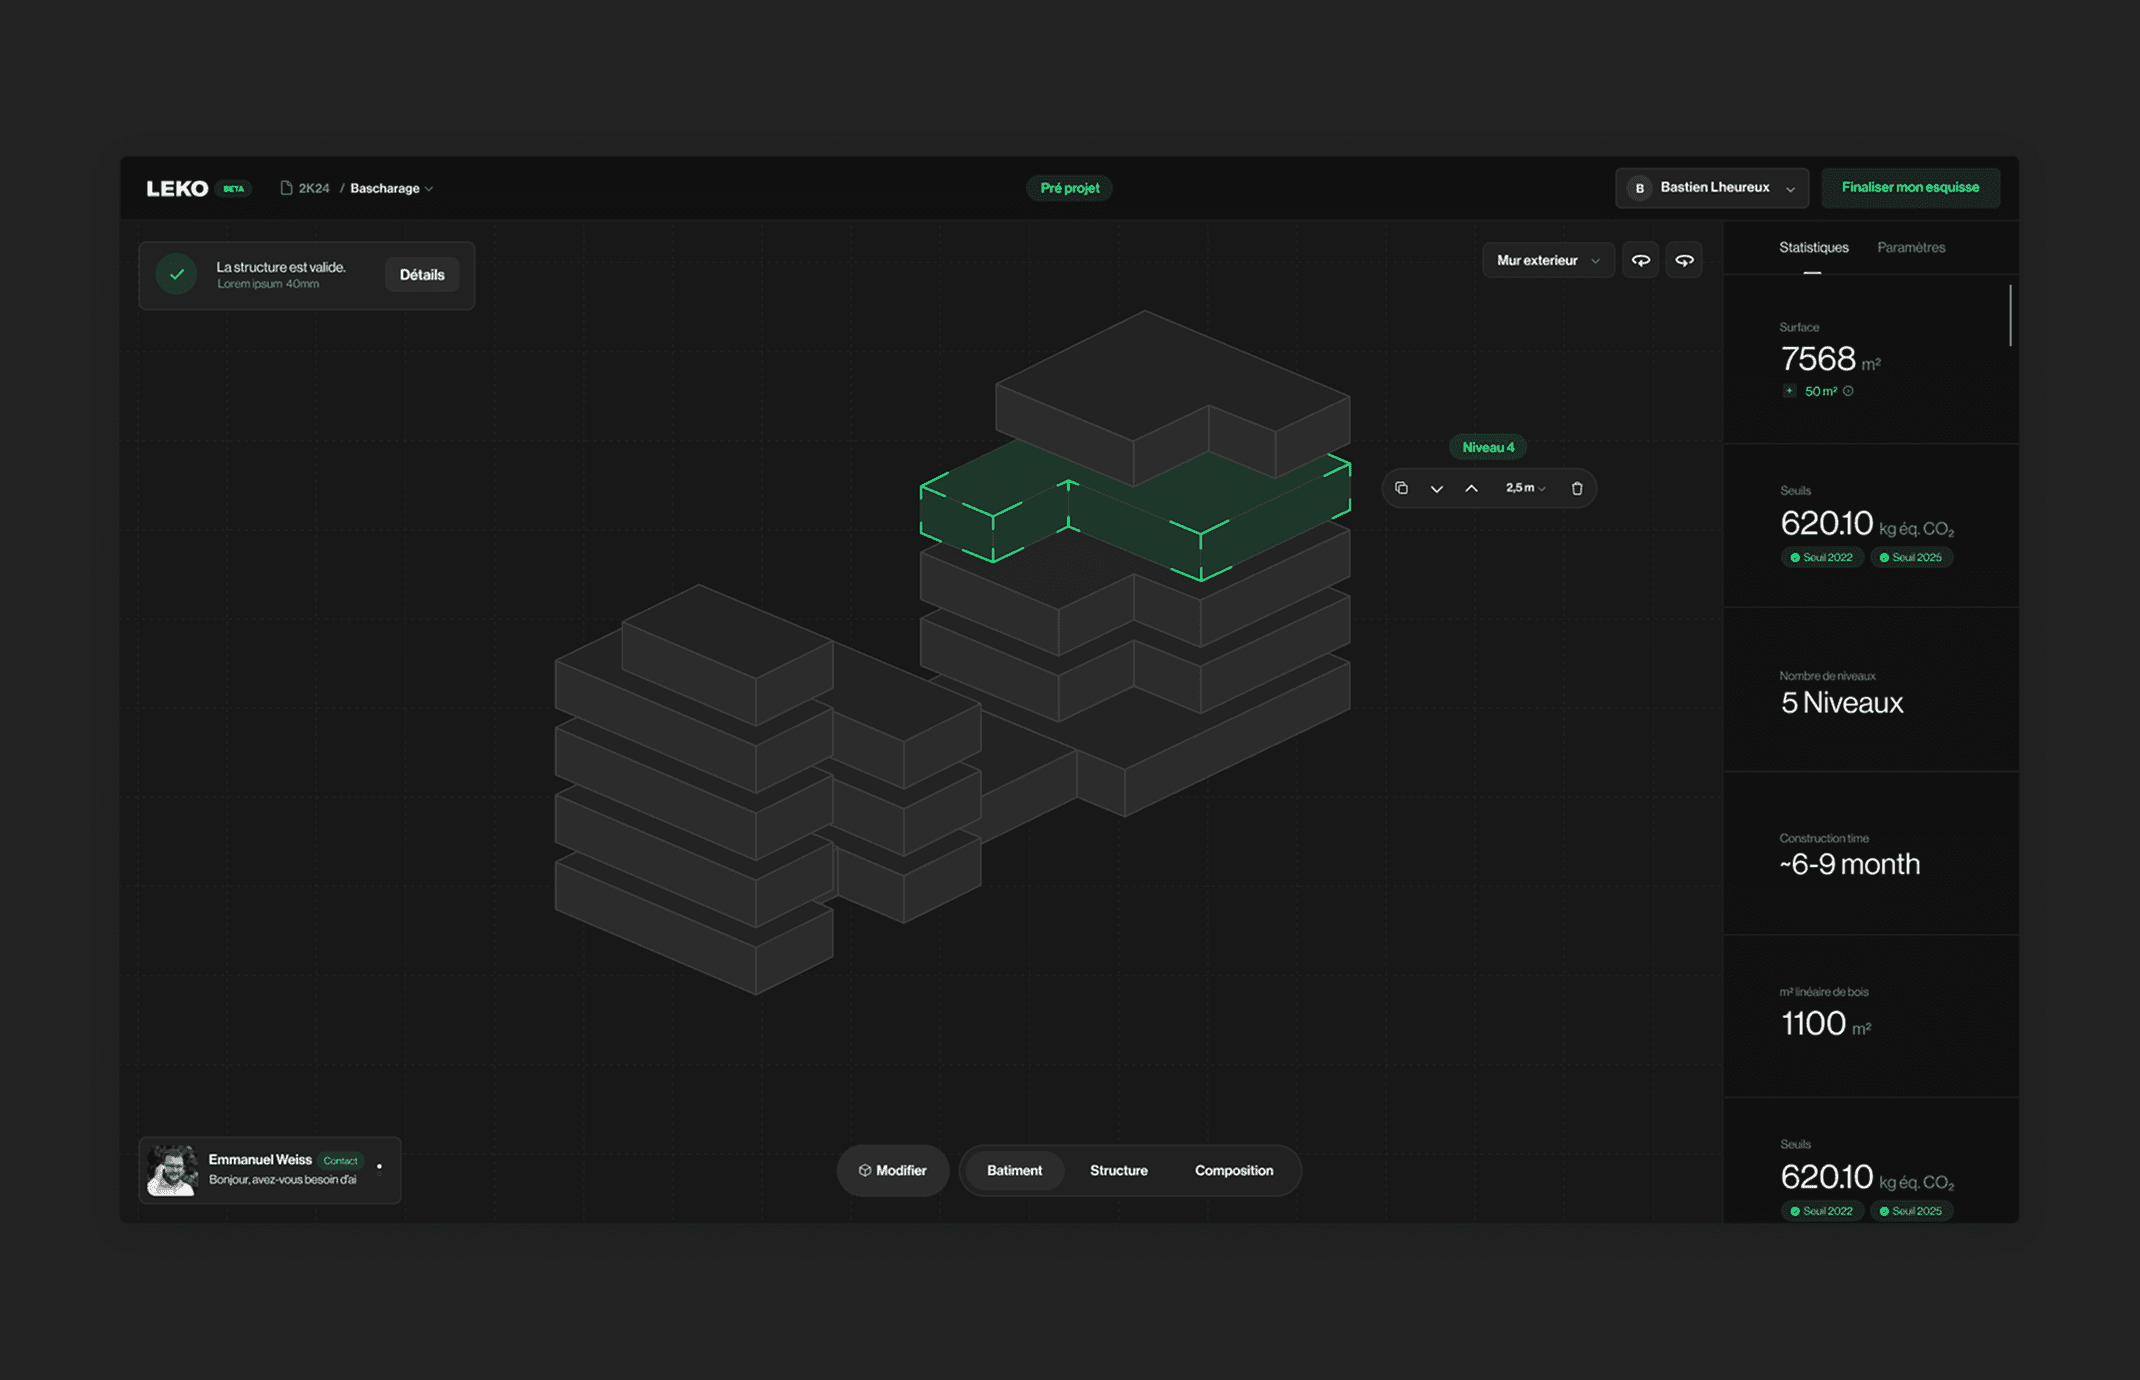The height and width of the screenshot is (1380, 2140).
Task: Rotate the view clockwise
Action: coord(1685,260)
